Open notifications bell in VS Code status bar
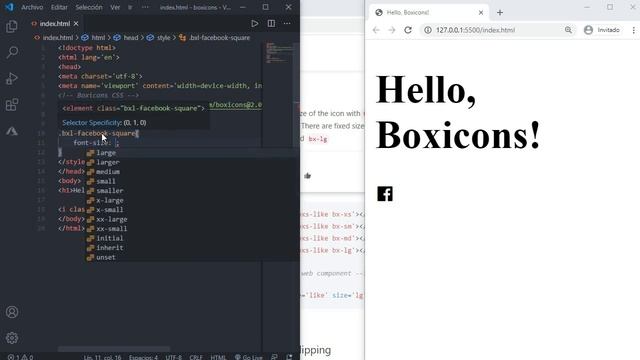Image resolution: width=640 pixels, height=360 pixels. tap(289, 357)
